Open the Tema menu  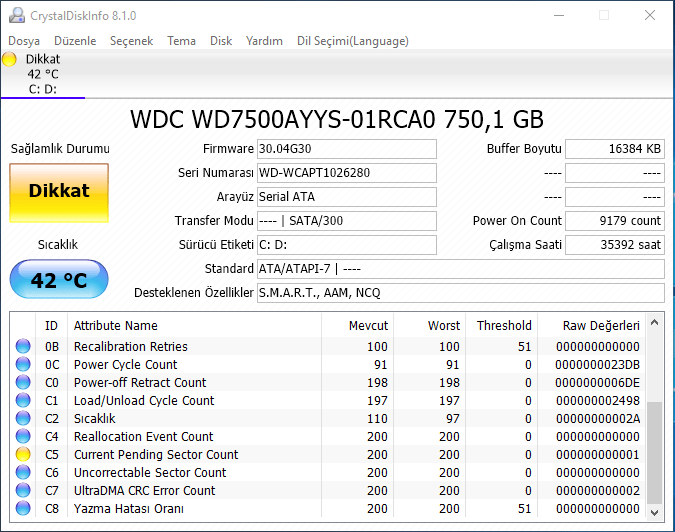pyautogui.click(x=181, y=41)
